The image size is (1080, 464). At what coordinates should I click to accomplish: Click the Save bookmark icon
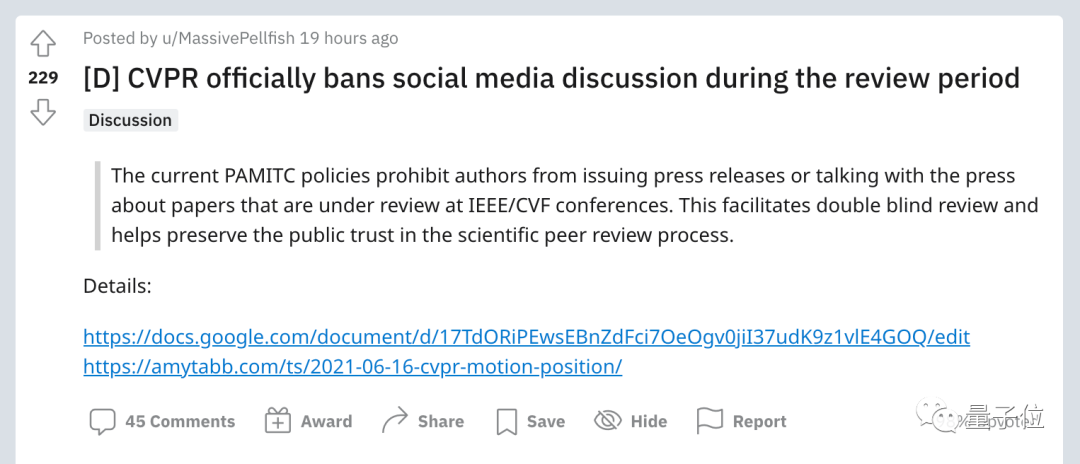click(x=507, y=421)
